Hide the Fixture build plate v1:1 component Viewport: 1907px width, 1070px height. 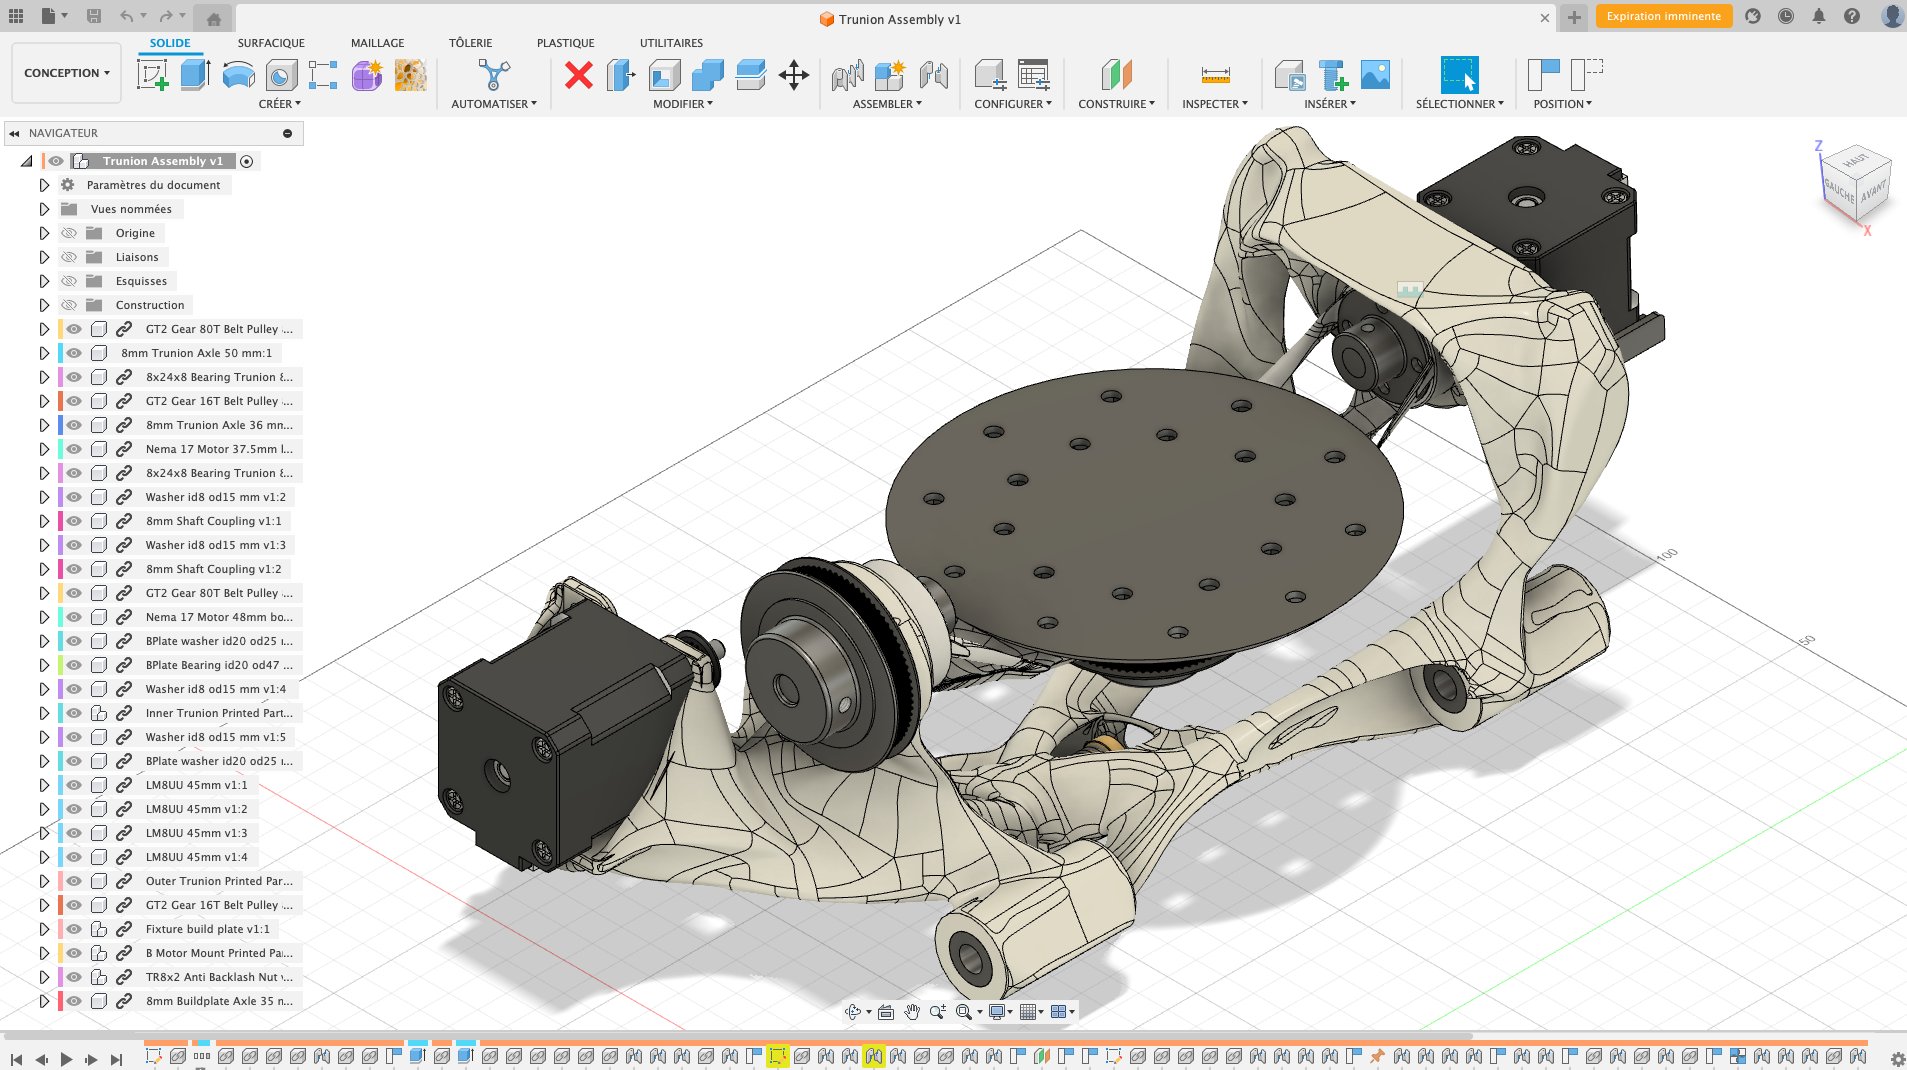(73, 928)
